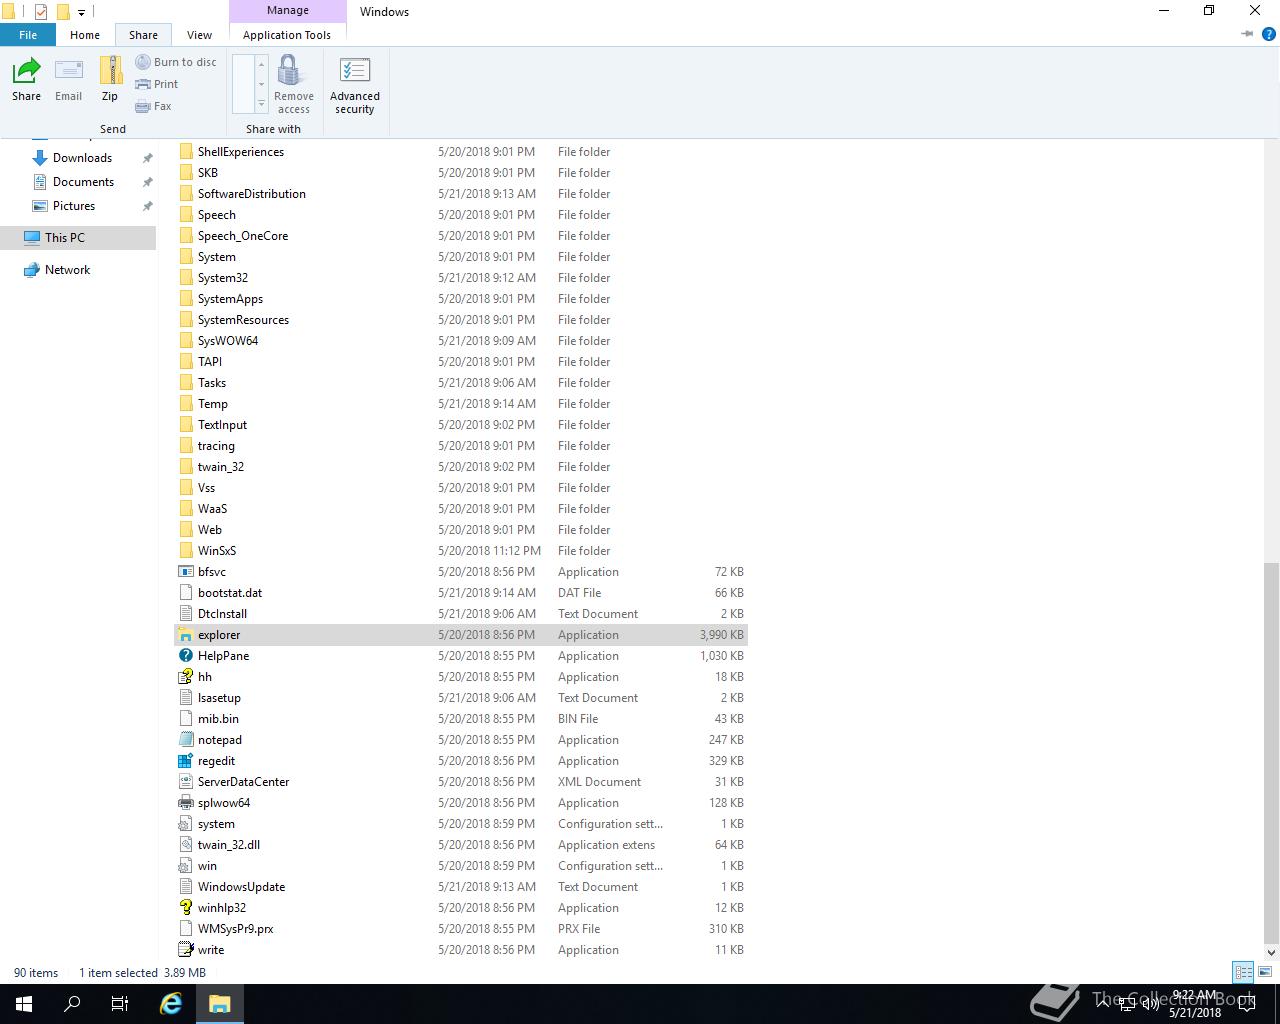
Task: Switch to the Home ribbon tab
Action: click(x=85, y=35)
